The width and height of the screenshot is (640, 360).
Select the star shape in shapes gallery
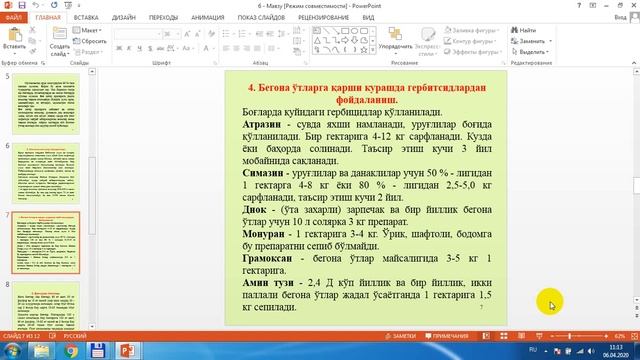pyautogui.click(x=363, y=49)
